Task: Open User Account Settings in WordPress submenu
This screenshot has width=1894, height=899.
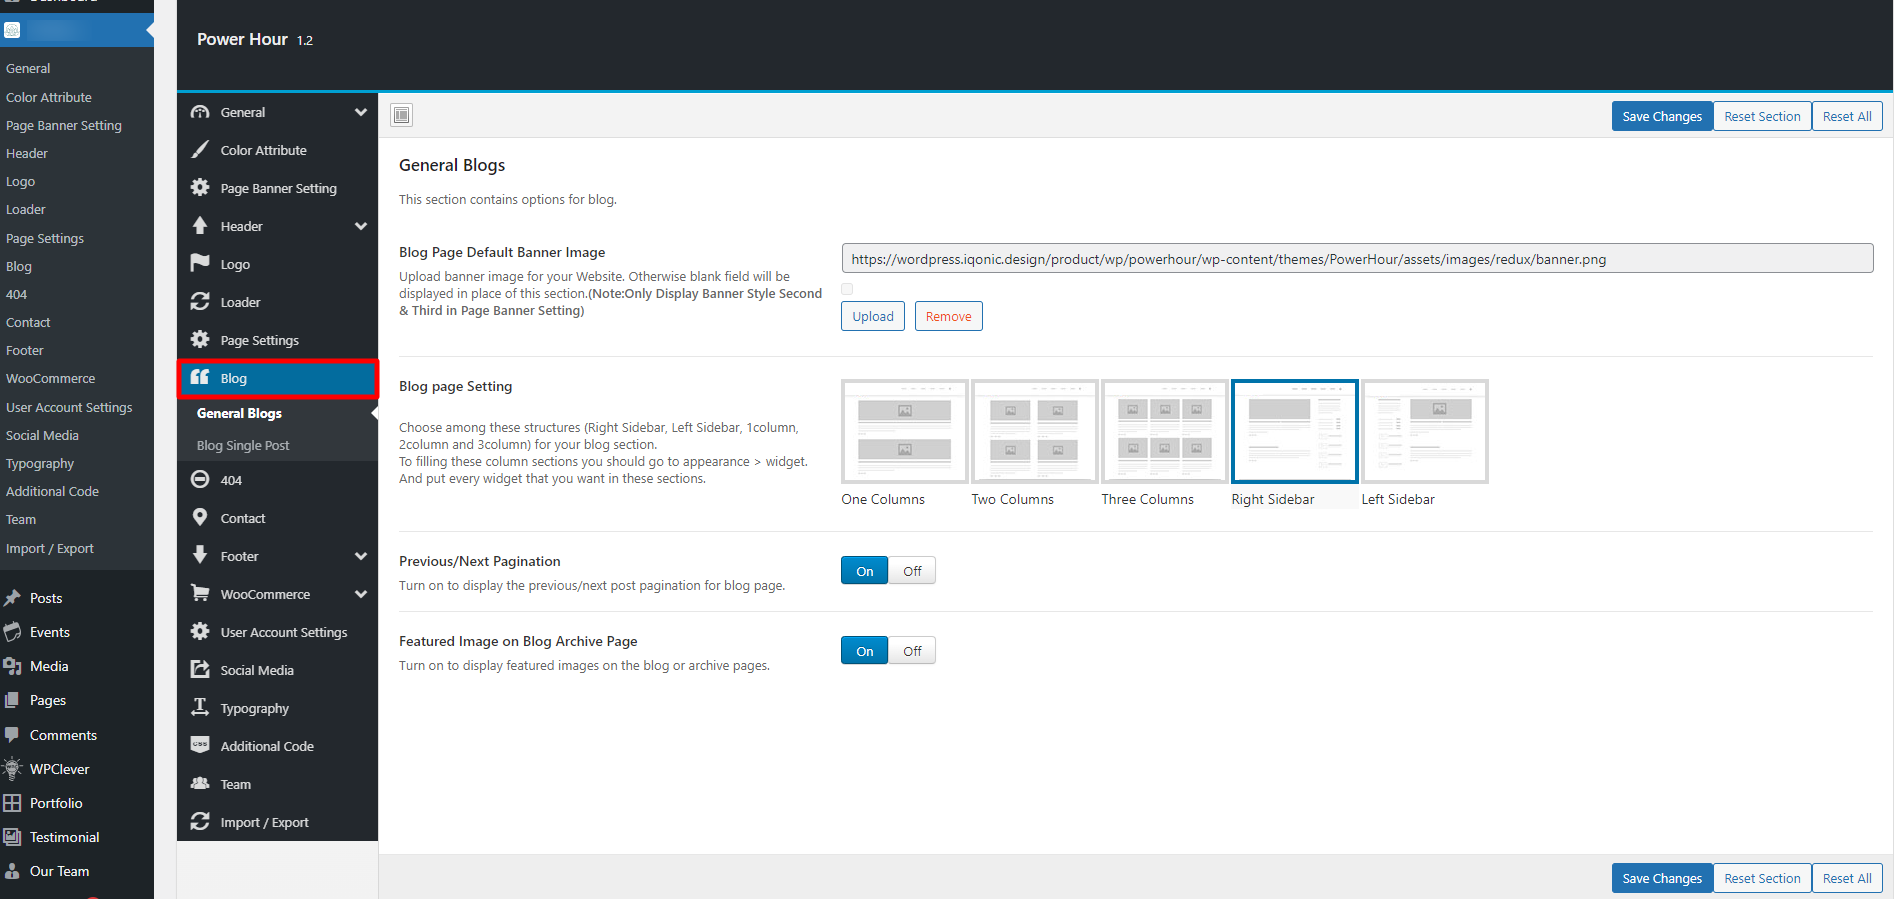Action: pos(69,407)
